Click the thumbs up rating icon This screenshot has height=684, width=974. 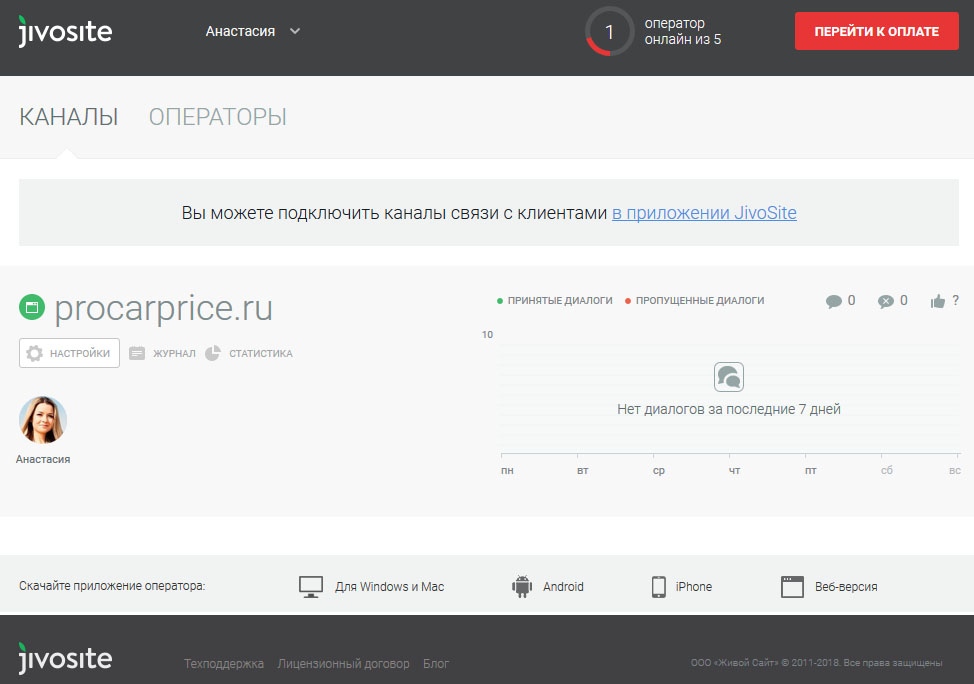938,301
